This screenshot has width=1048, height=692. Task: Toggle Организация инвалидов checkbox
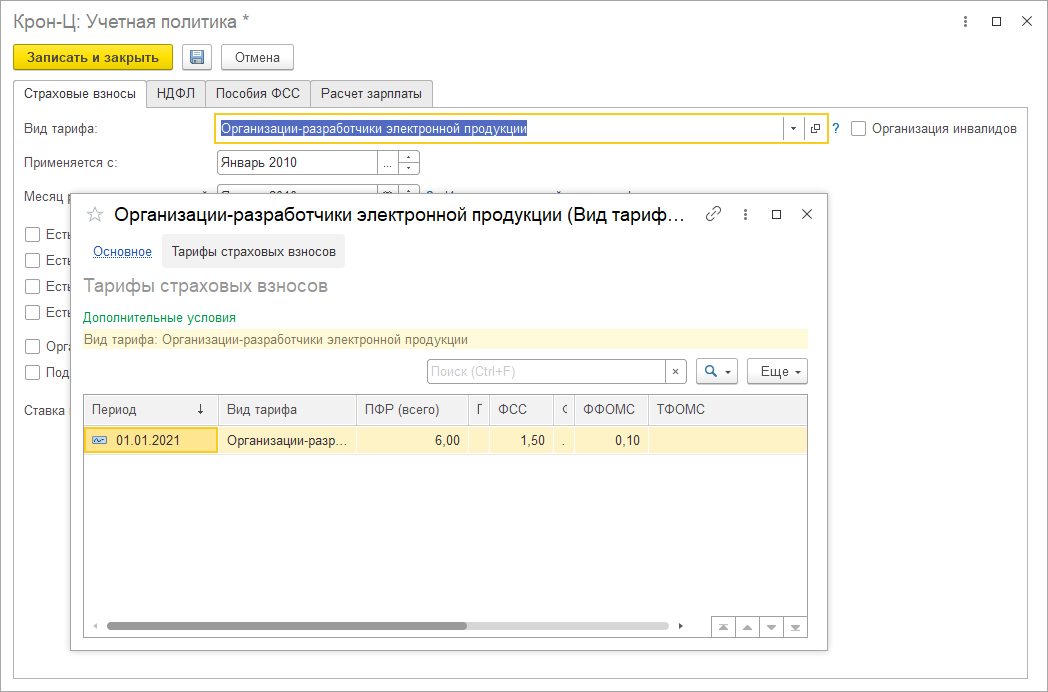858,128
